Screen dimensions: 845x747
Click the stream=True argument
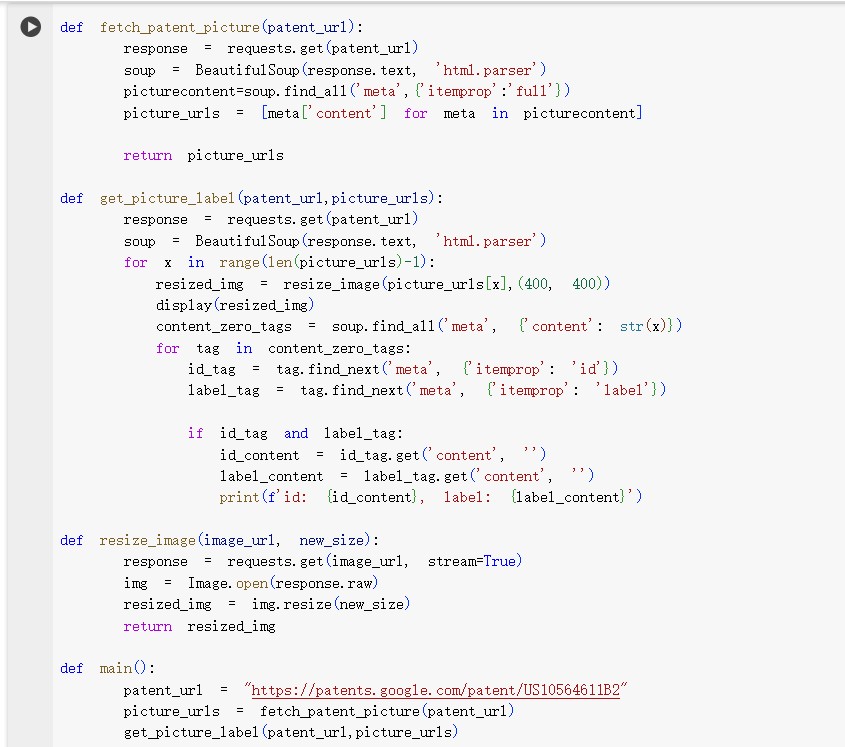tap(474, 561)
